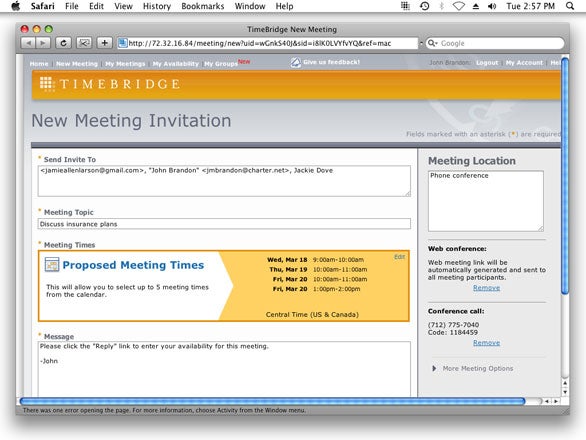Image resolution: width=586 pixels, height=440 pixels.
Task: Open the Google search magnifier dropdown
Action: (432, 43)
